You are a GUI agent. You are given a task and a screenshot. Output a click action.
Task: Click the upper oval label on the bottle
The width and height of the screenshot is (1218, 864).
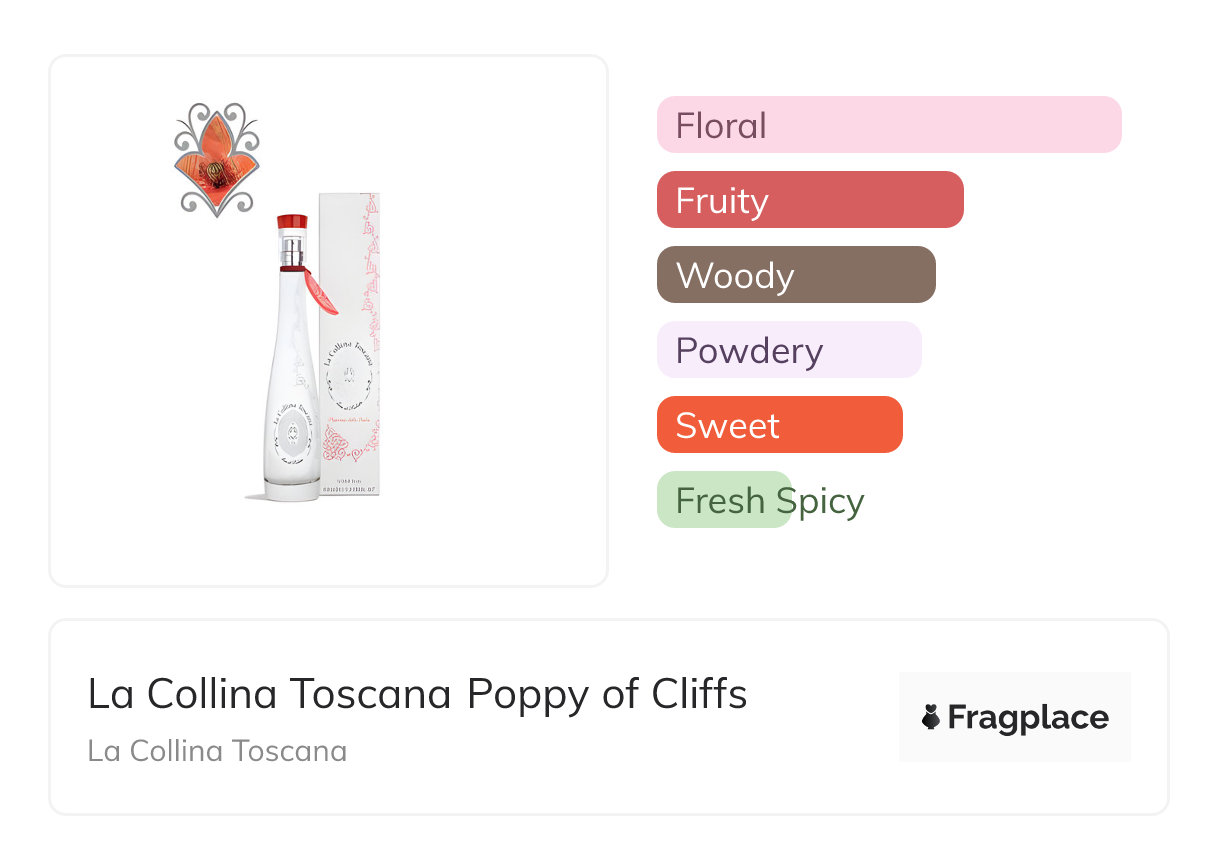(x=347, y=378)
